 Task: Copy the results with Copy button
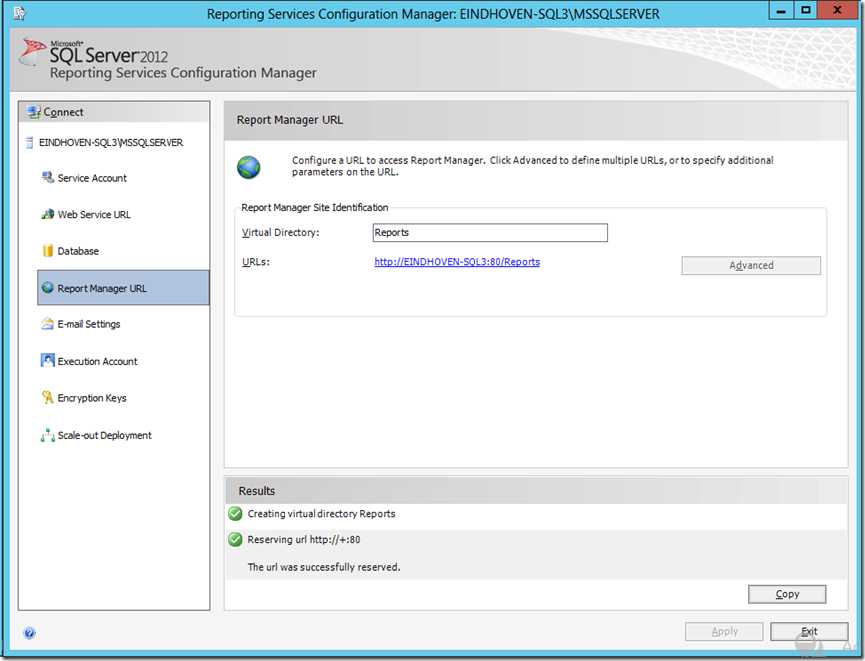[x=787, y=594]
